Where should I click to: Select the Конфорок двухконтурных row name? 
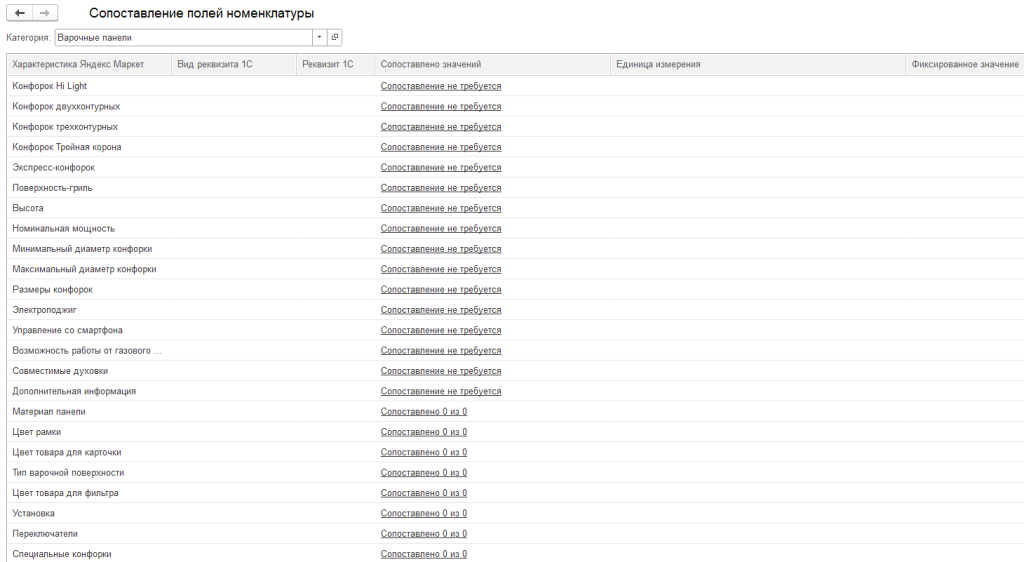point(66,106)
